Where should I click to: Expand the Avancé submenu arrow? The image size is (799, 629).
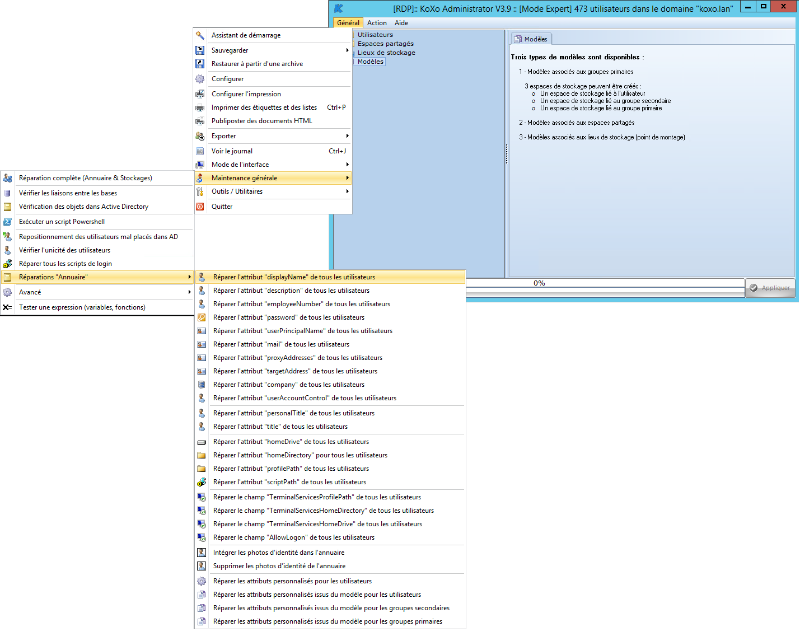tap(190, 292)
